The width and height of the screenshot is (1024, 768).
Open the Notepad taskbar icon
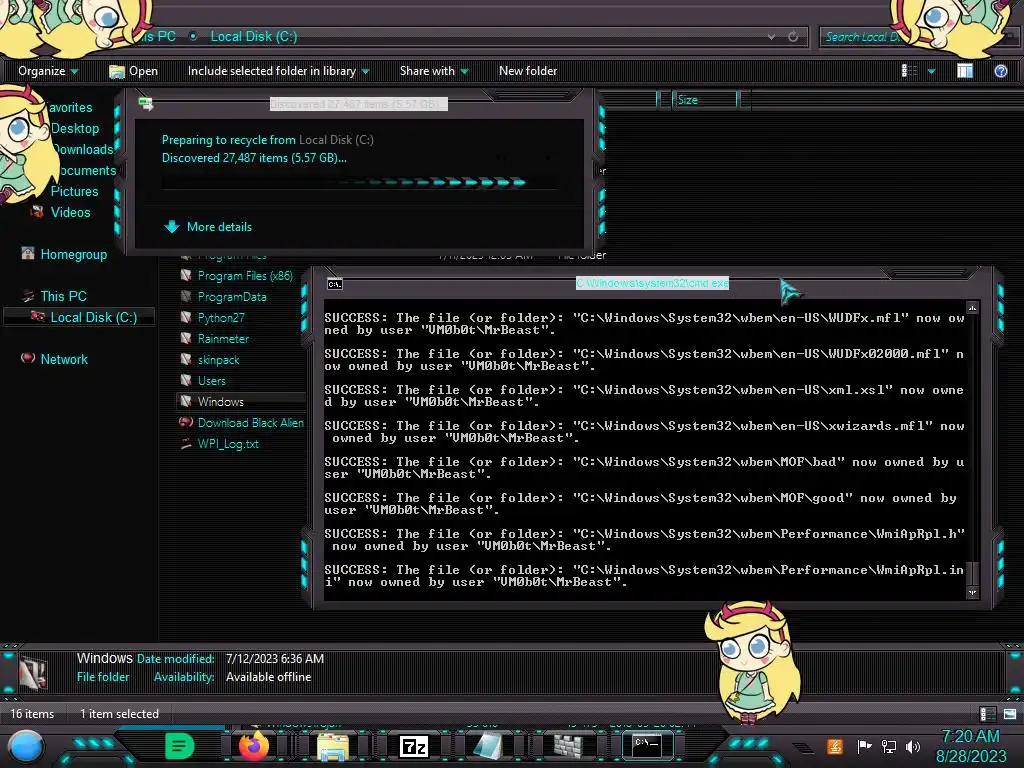pos(488,746)
